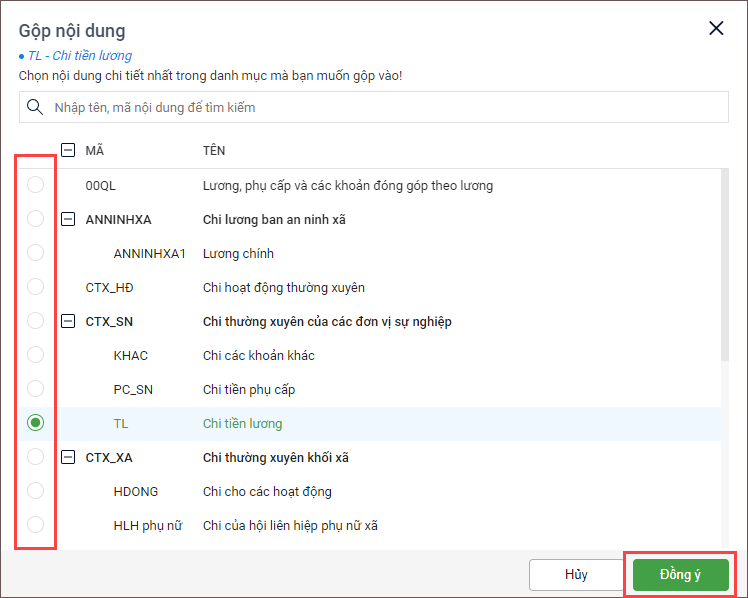
Task: Collapse all rows via header toggle
Action: [68, 151]
